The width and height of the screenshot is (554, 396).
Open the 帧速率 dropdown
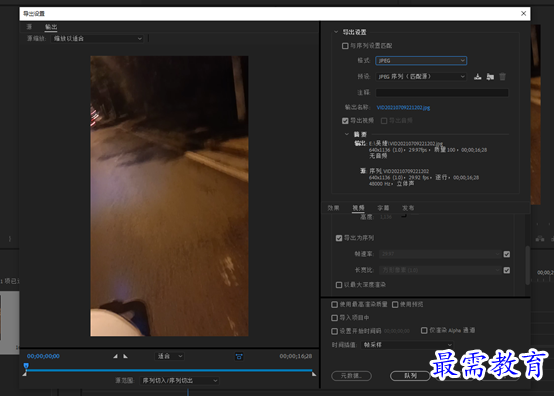click(x=440, y=254)
